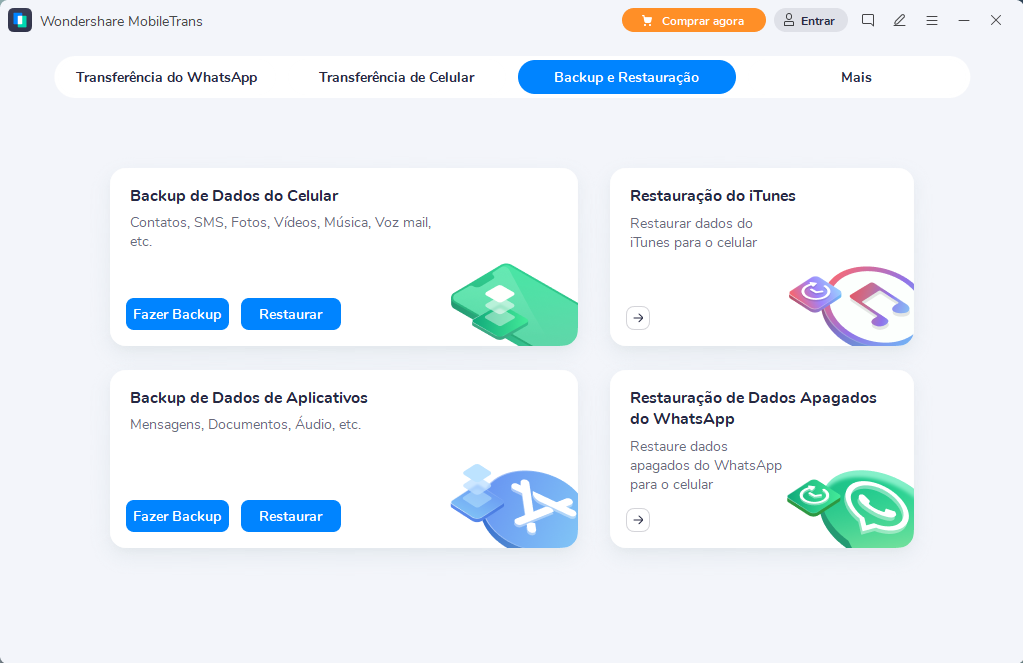Select the Backup e Restauração tab
Viewport: 1023px width, 663px height.
point(626,77)
